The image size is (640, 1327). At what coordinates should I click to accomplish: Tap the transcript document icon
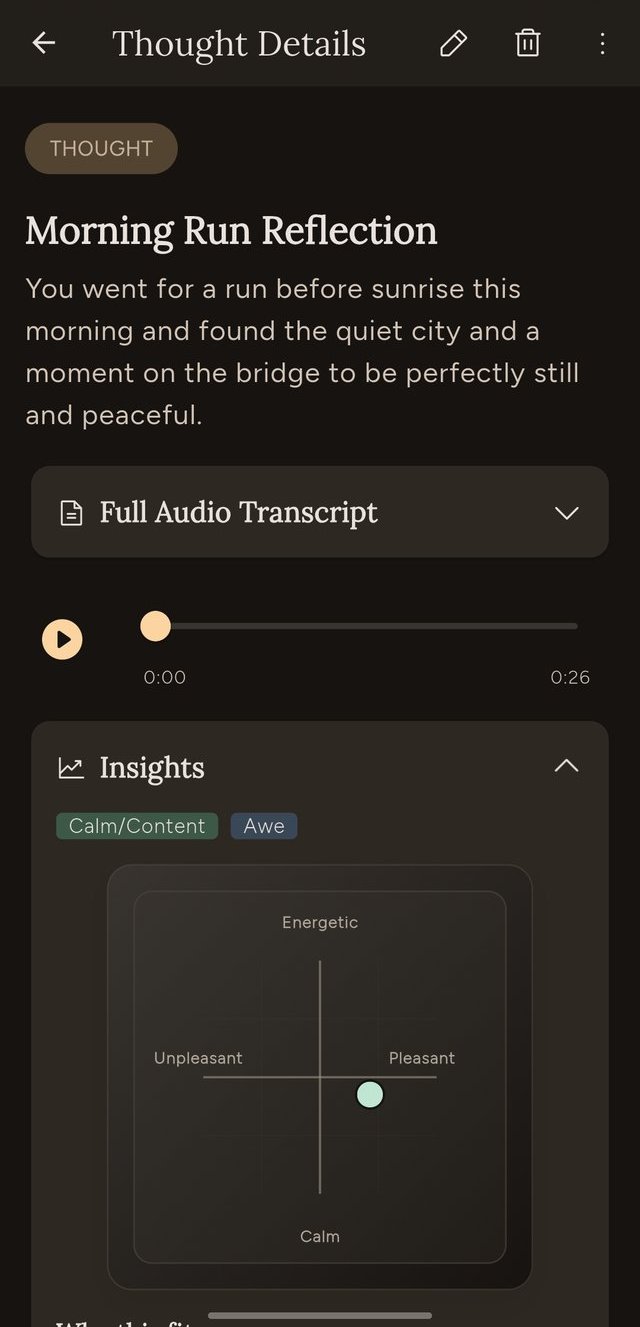69,511
